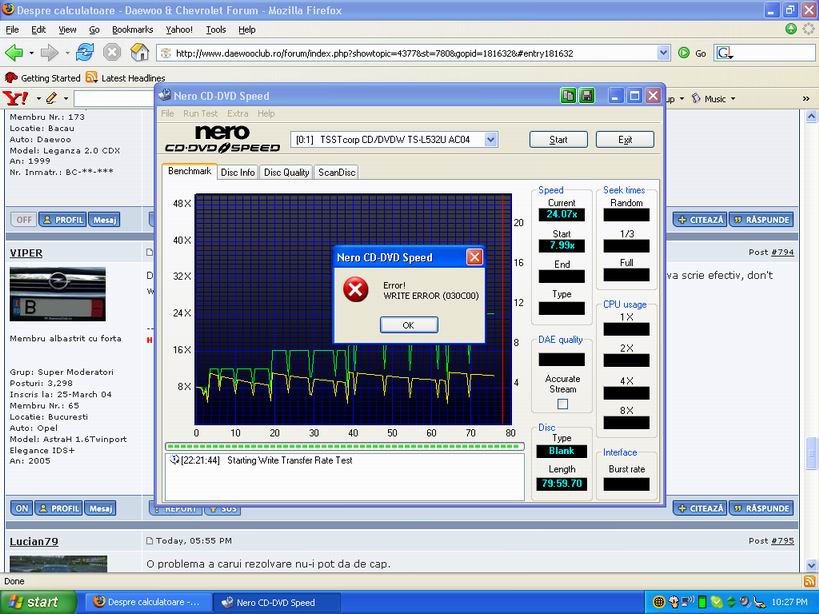819x614 pixels.
Task: Switch to the ScanDisc tab
Action: coord(336,172)
